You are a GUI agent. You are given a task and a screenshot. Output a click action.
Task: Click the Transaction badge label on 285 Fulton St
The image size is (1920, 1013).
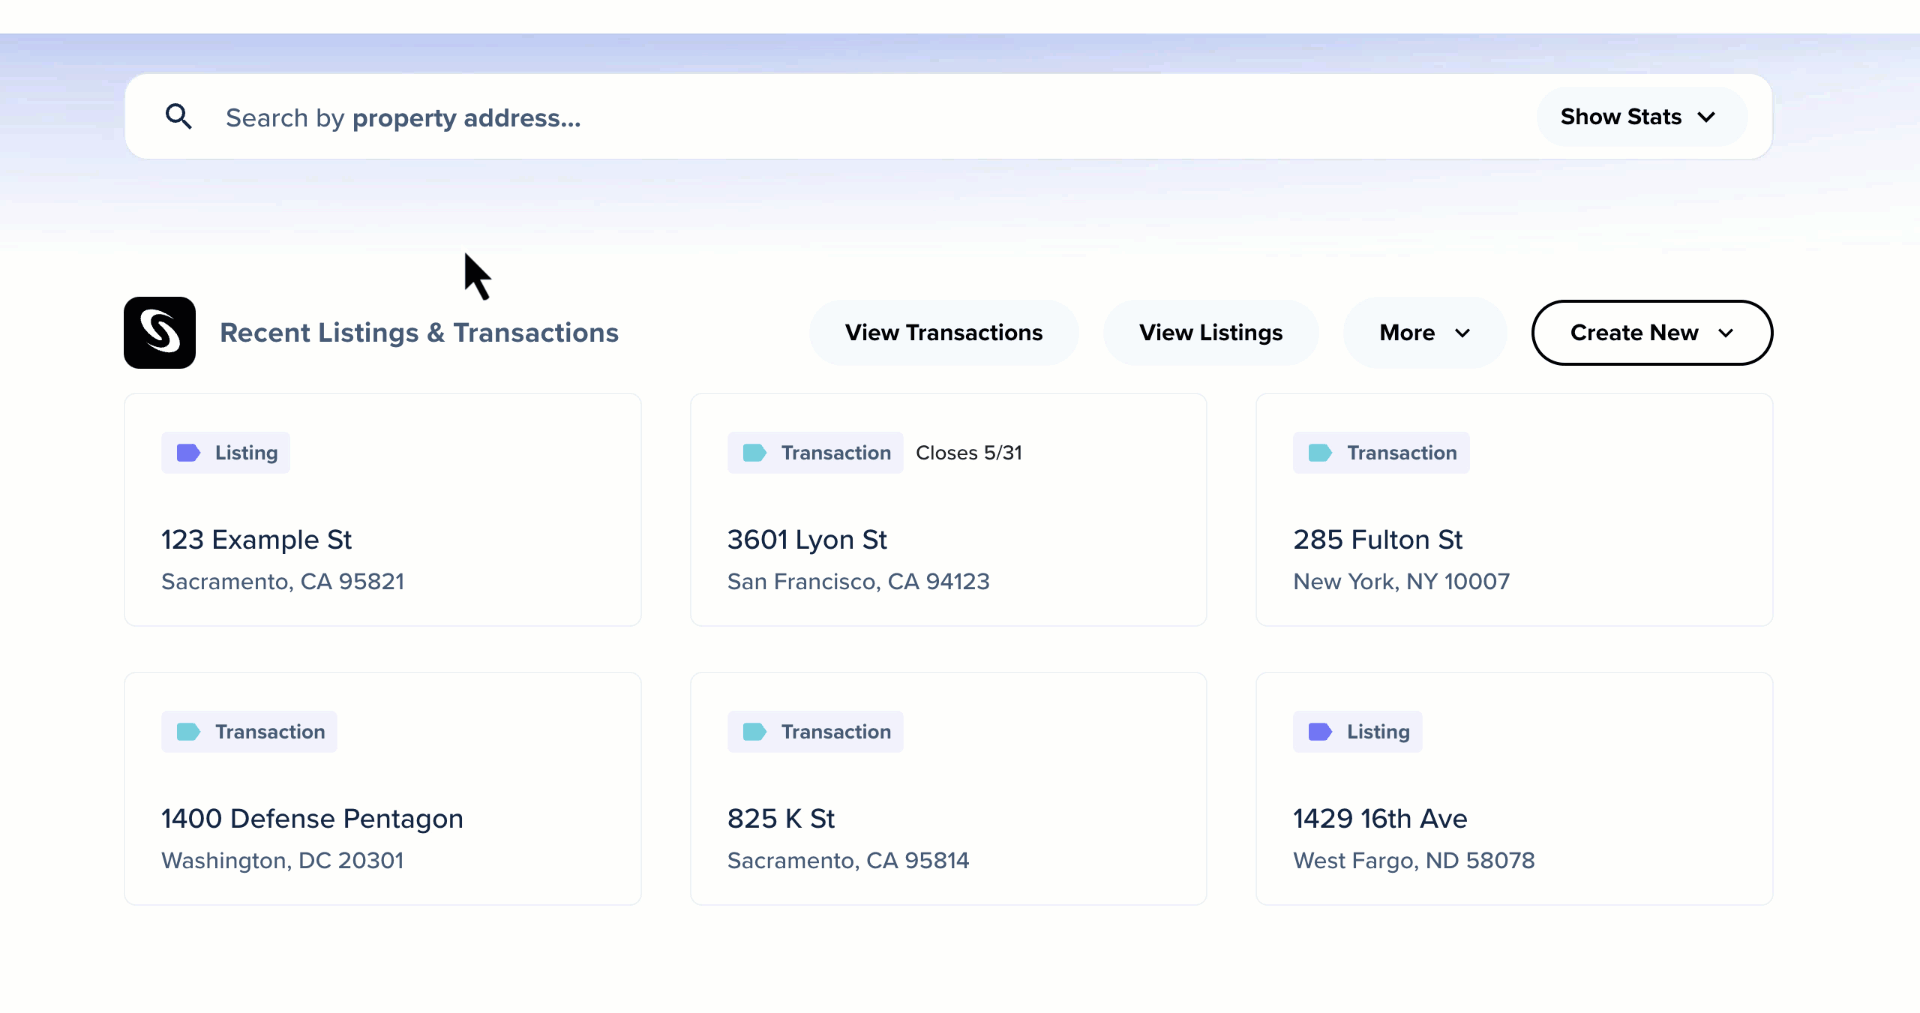[x=1402, y=453]
